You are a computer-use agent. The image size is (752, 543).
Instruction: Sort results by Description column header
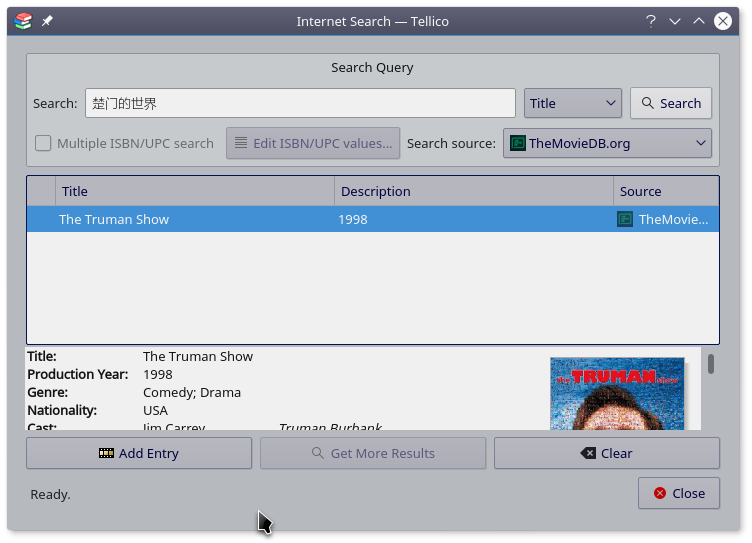pyautogui.click(x=474, y=191)
